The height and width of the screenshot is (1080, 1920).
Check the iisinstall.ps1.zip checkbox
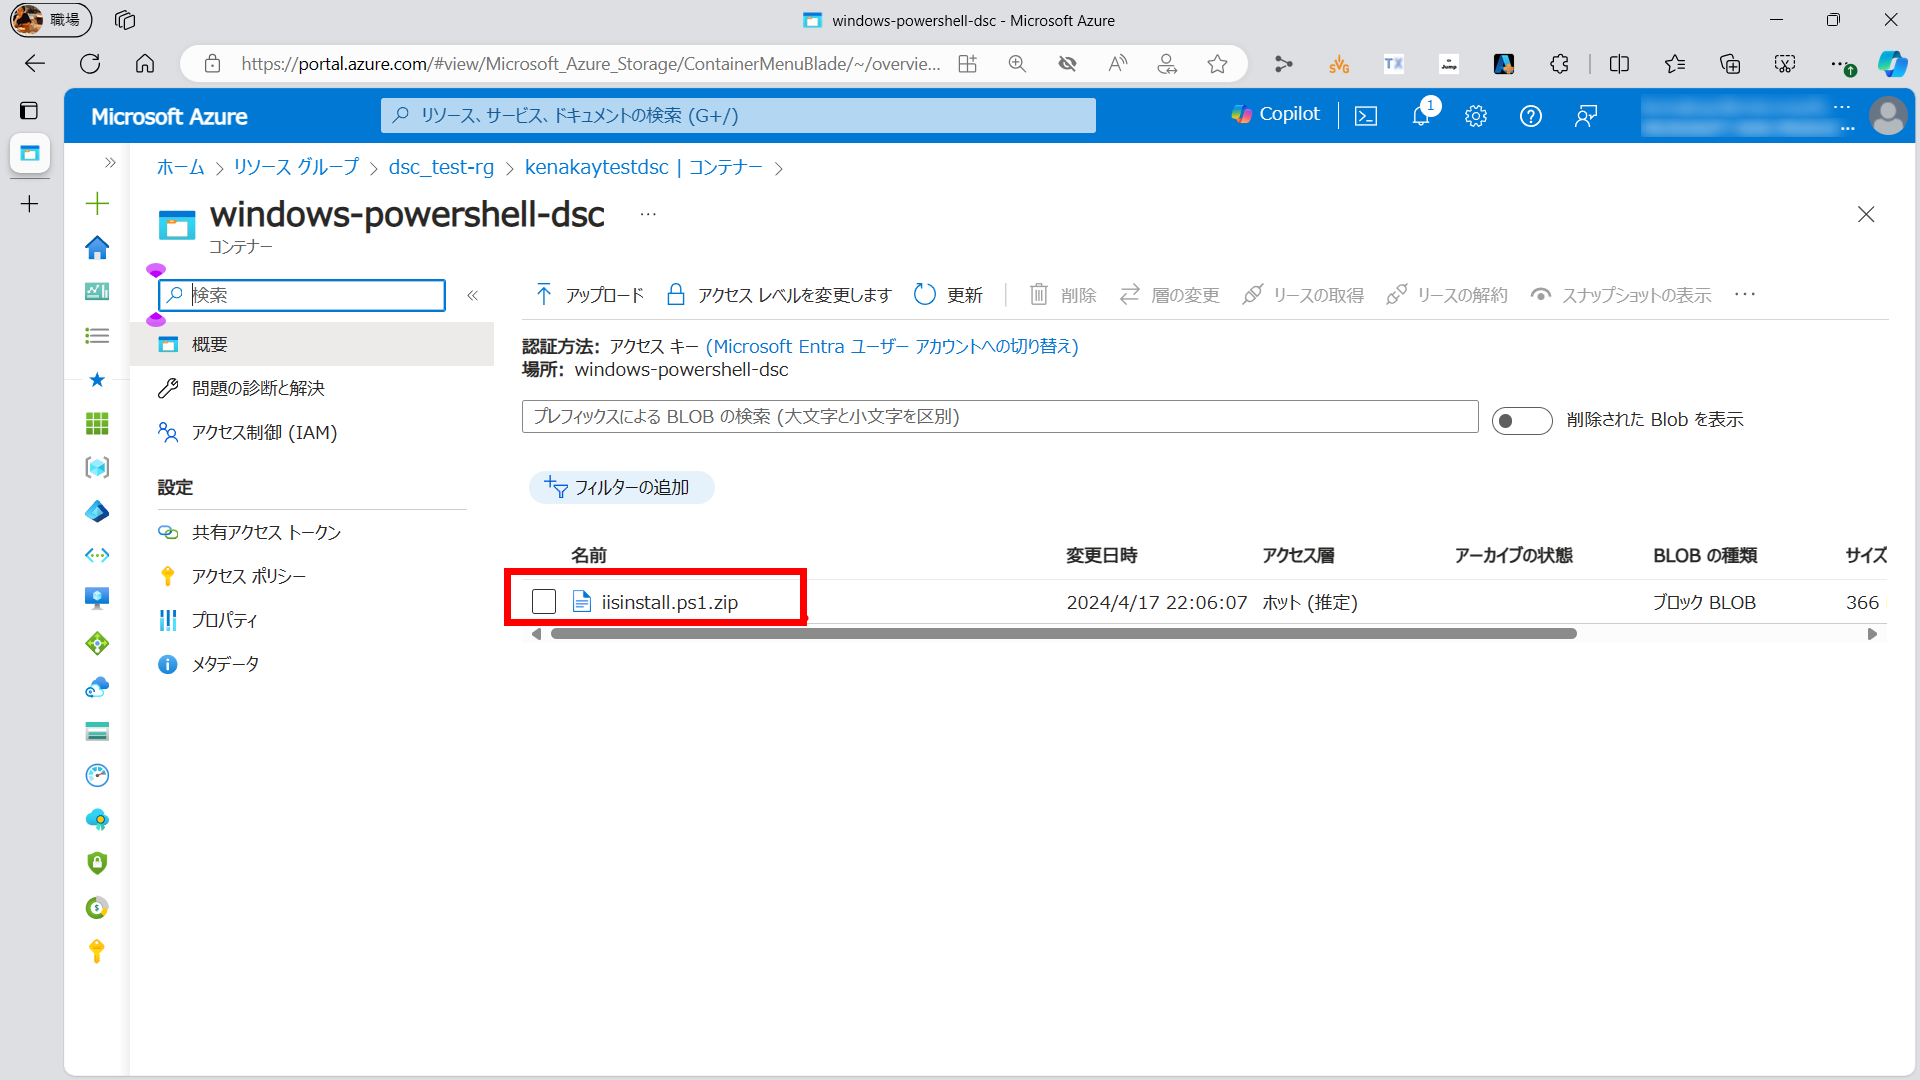coord(544,602)
